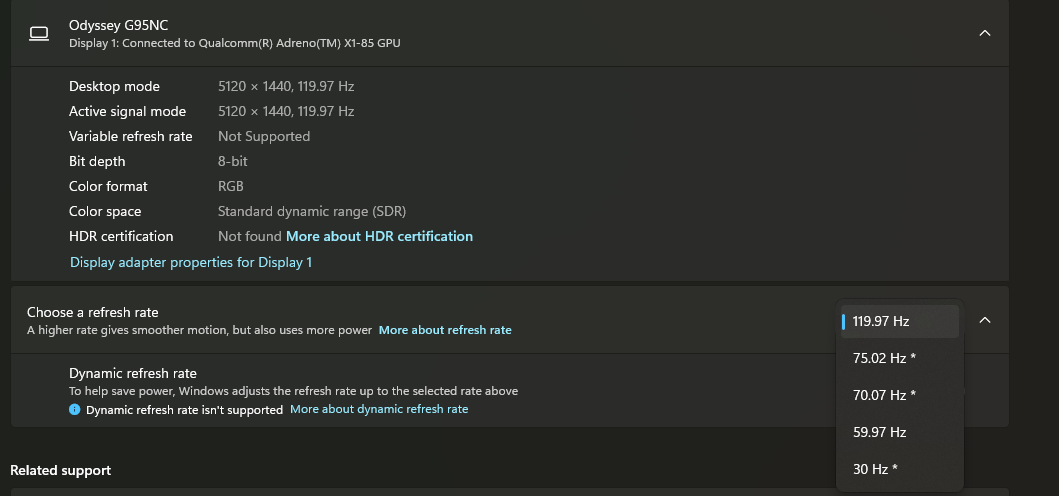Click the Qualcomm Adreno connection subtitle

[x=235, y=43]
